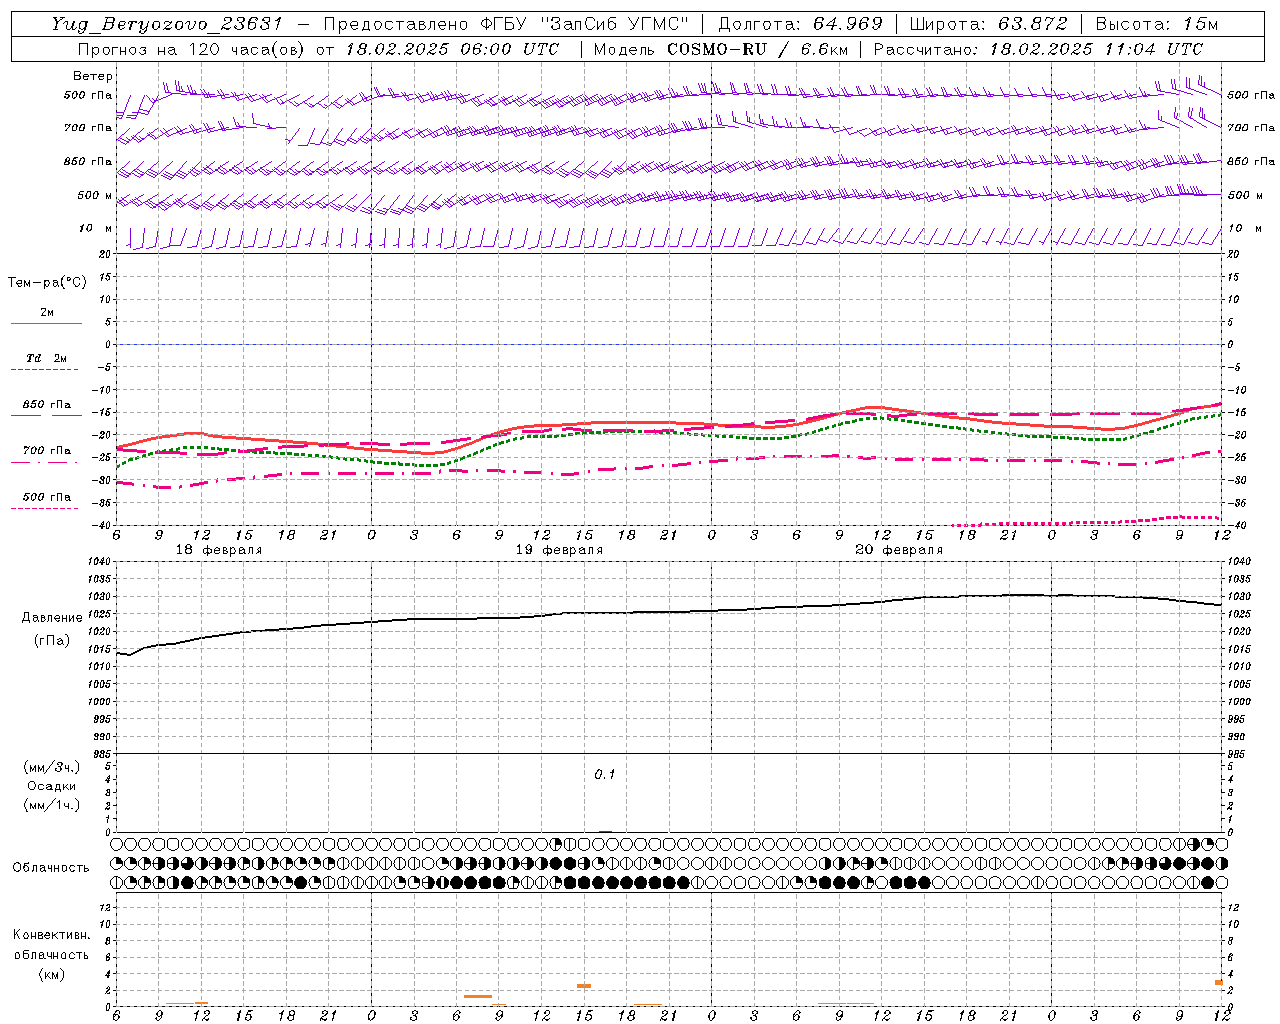The height and width of the screenshot is (1024, 1280).
Task: Click the long orange convective bar near 6h on 19 February
Action: coord(478,996)
